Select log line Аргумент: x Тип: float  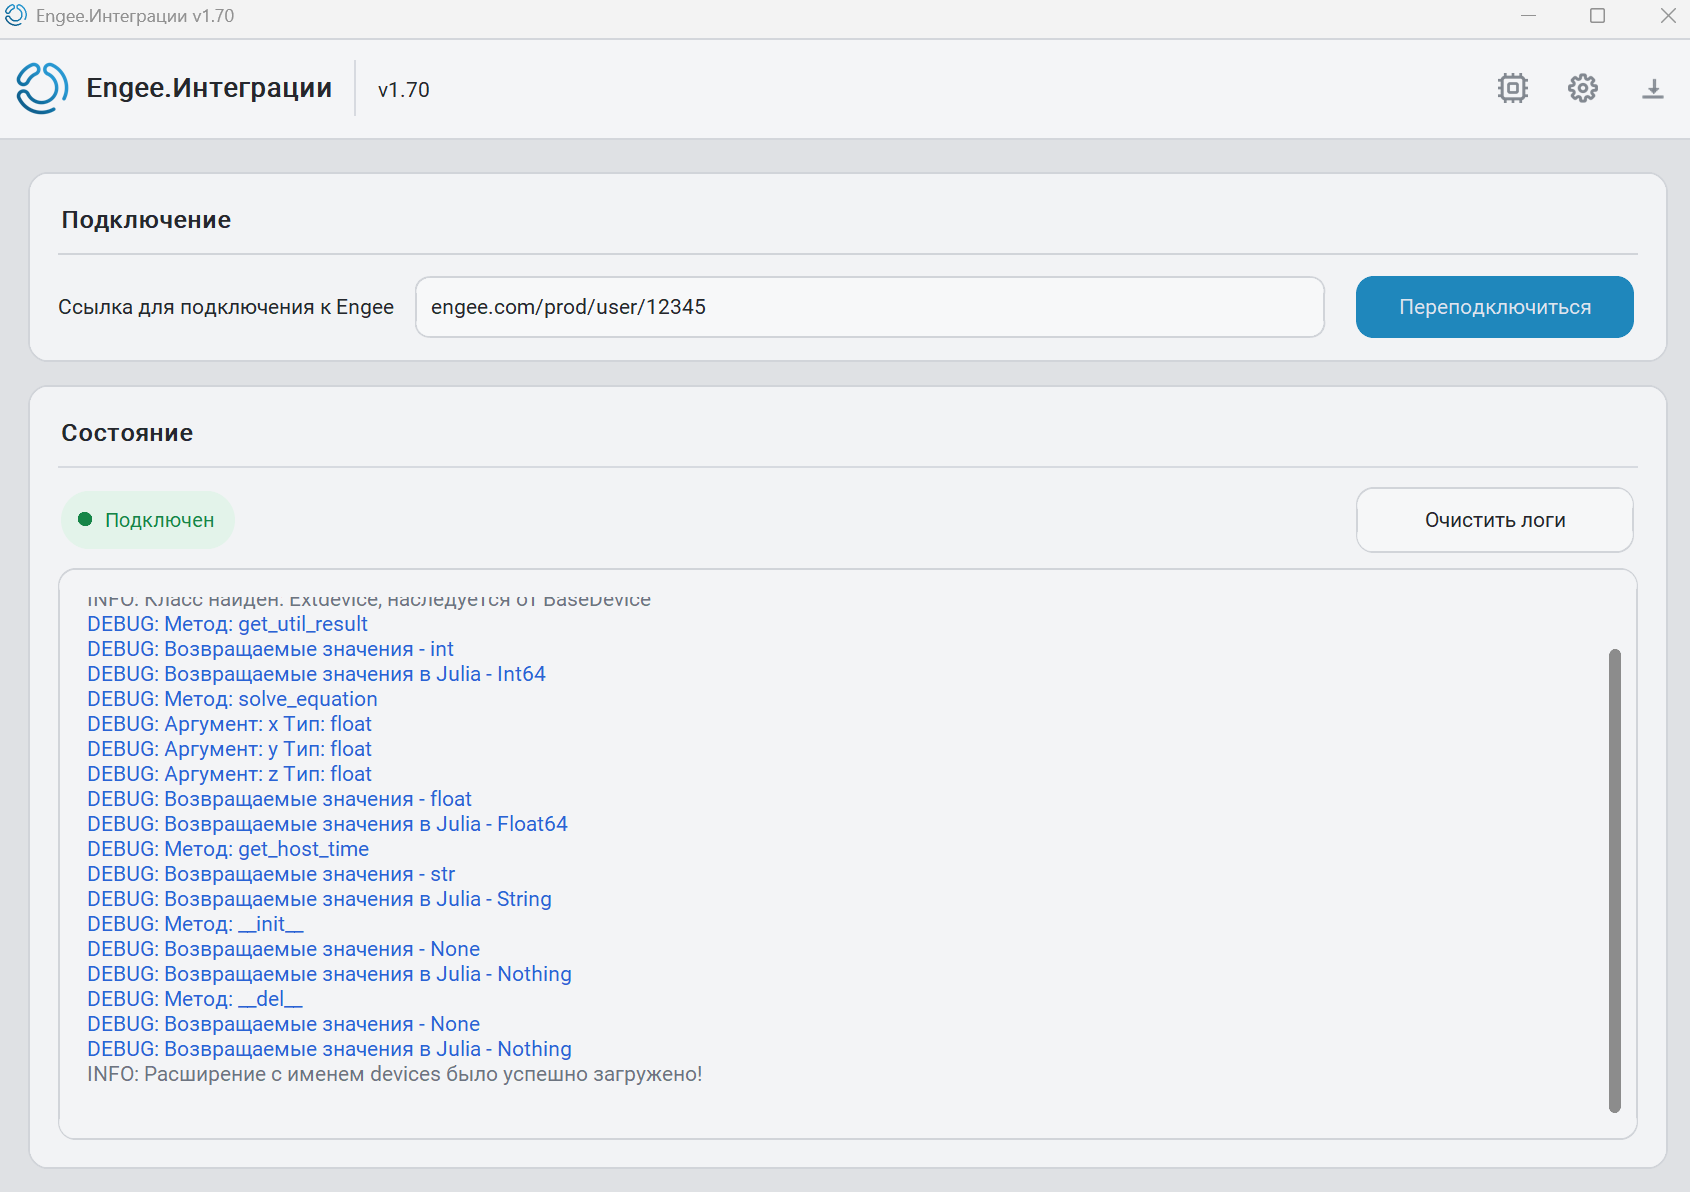coord(229,724)
